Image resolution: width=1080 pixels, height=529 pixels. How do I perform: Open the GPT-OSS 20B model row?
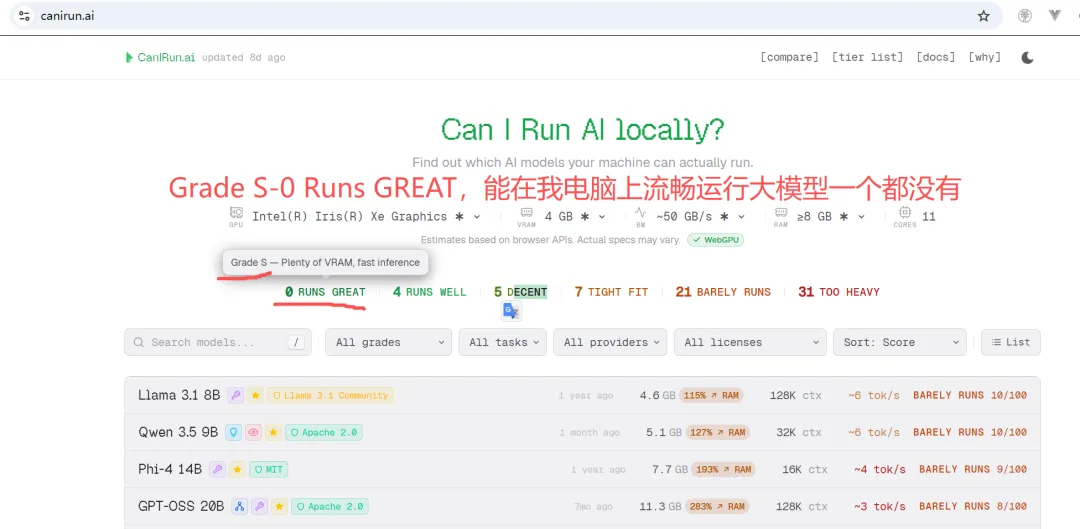click(x=582, y=507)
